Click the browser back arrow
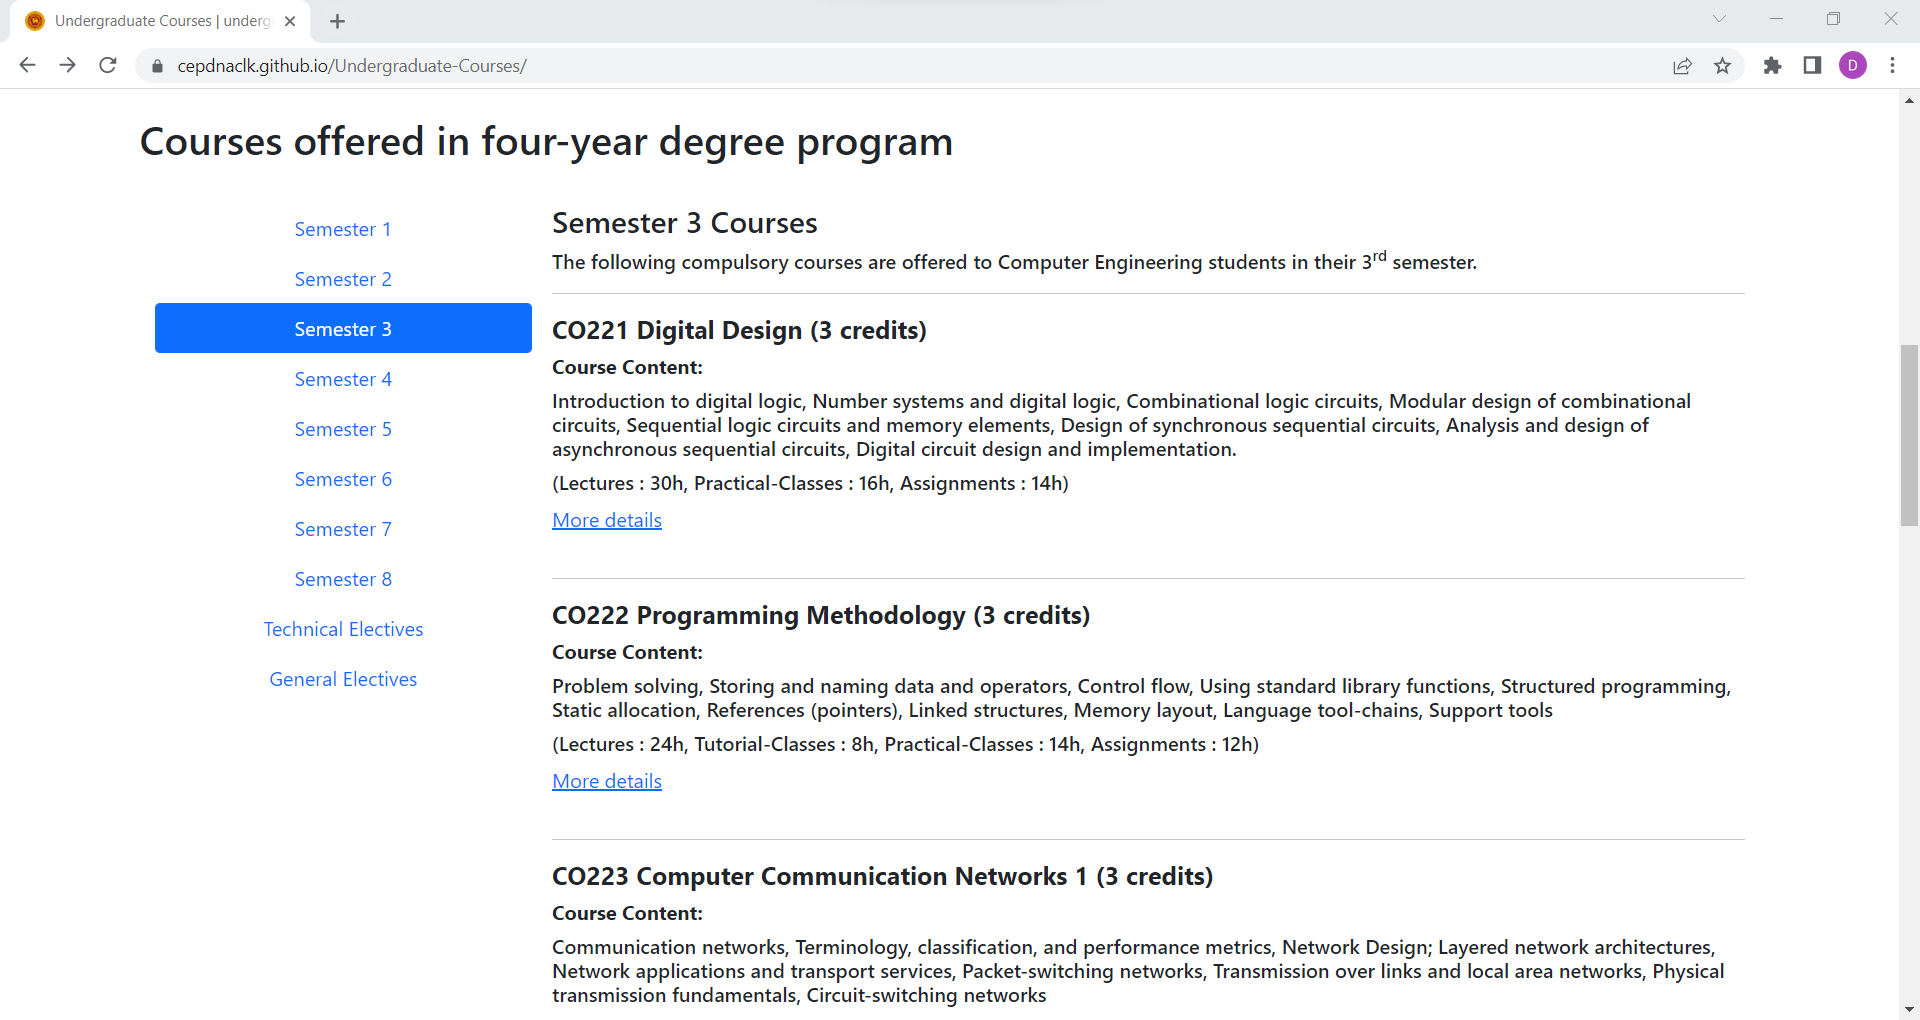The height and width of the screenshot is (1020, 1920). point(27,65)
